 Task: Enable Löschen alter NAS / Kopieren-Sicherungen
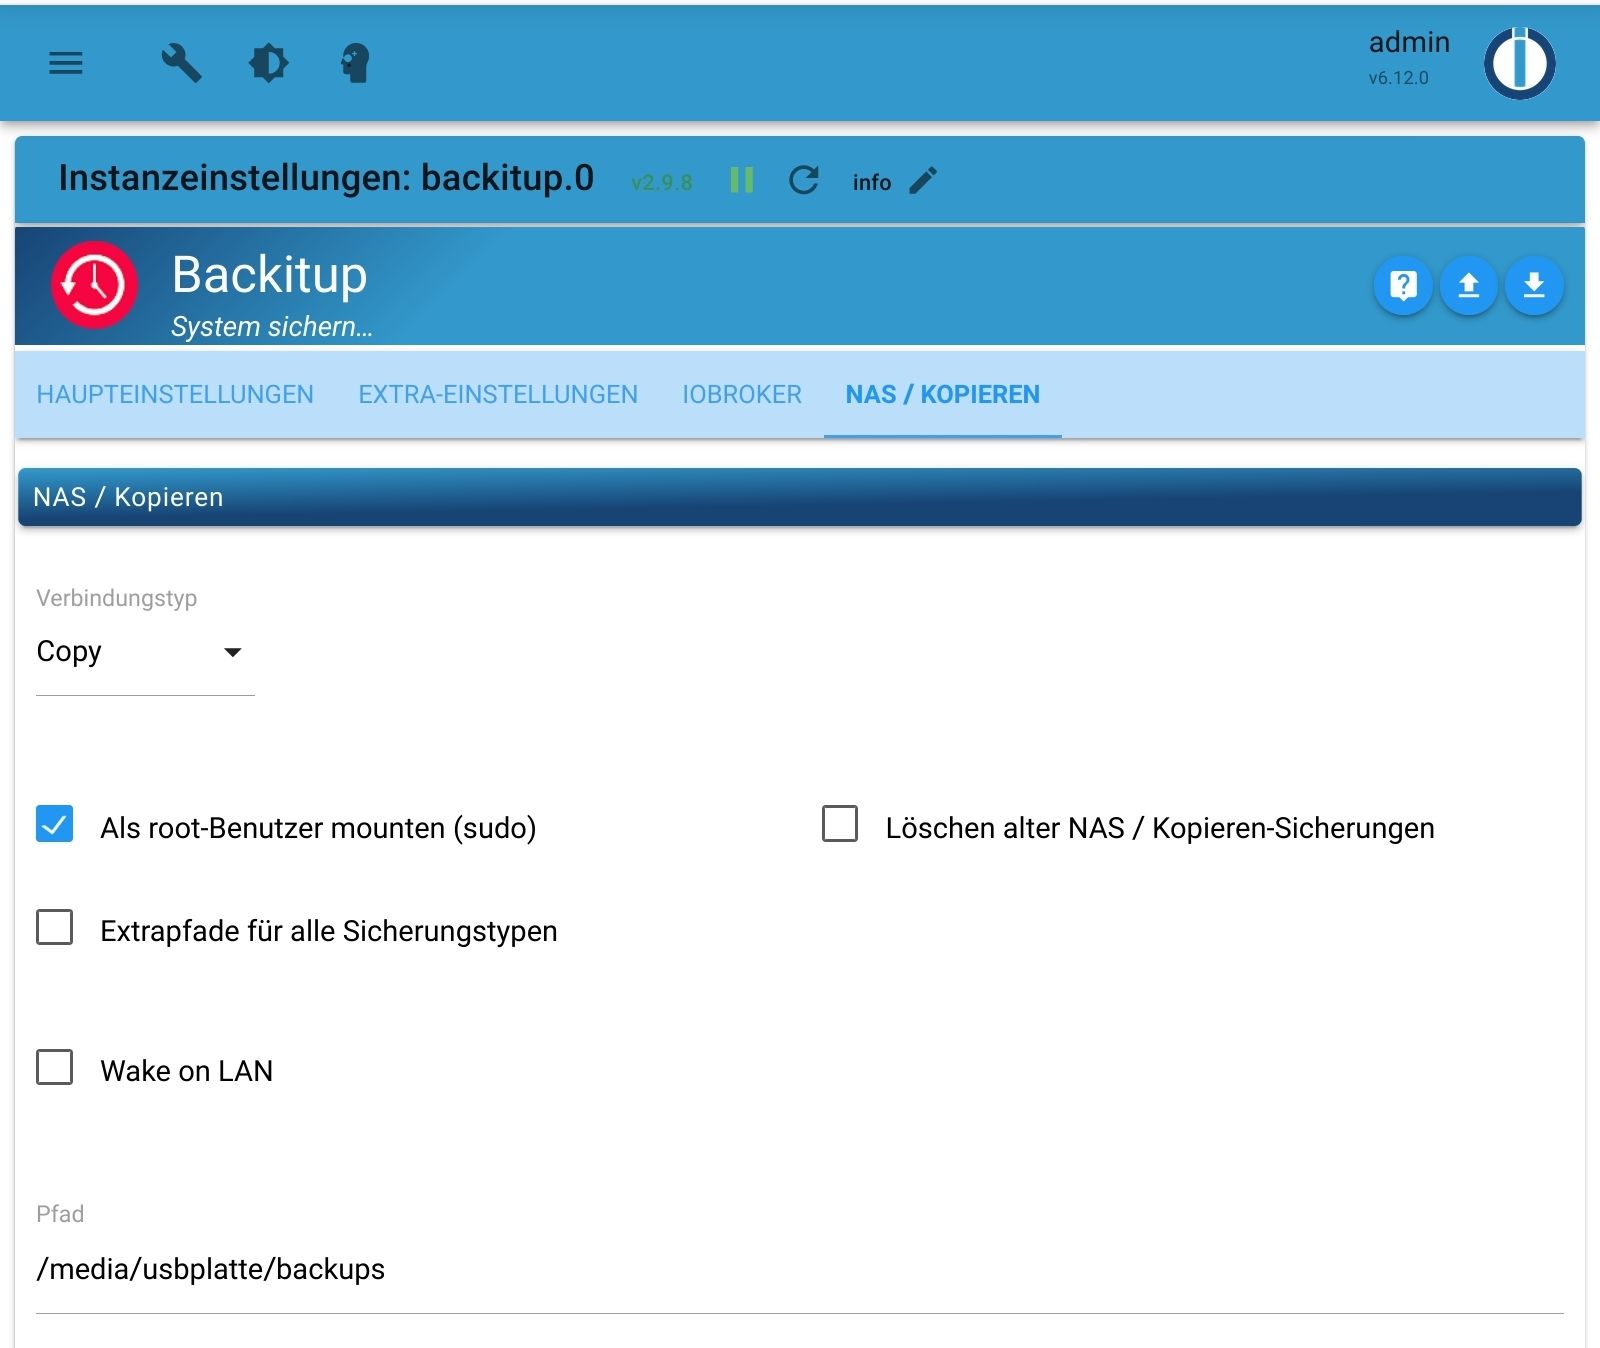840,825
